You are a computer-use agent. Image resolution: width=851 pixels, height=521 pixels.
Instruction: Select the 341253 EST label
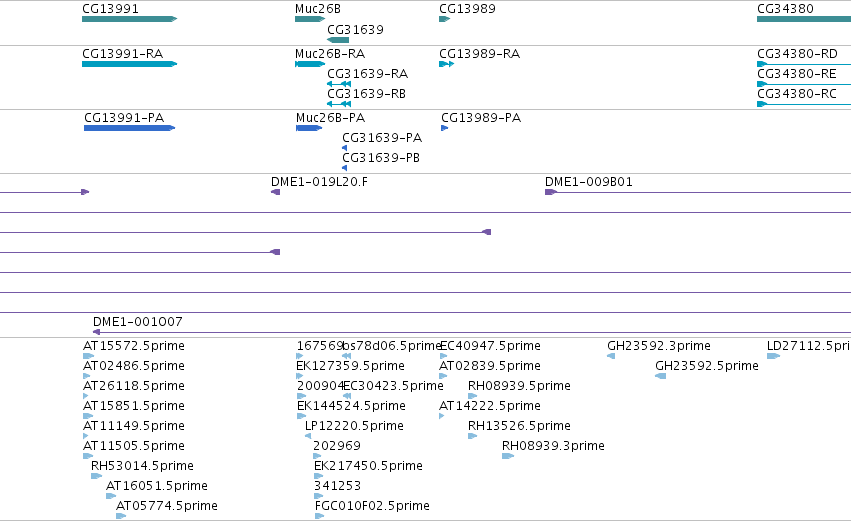click(338, 486)
